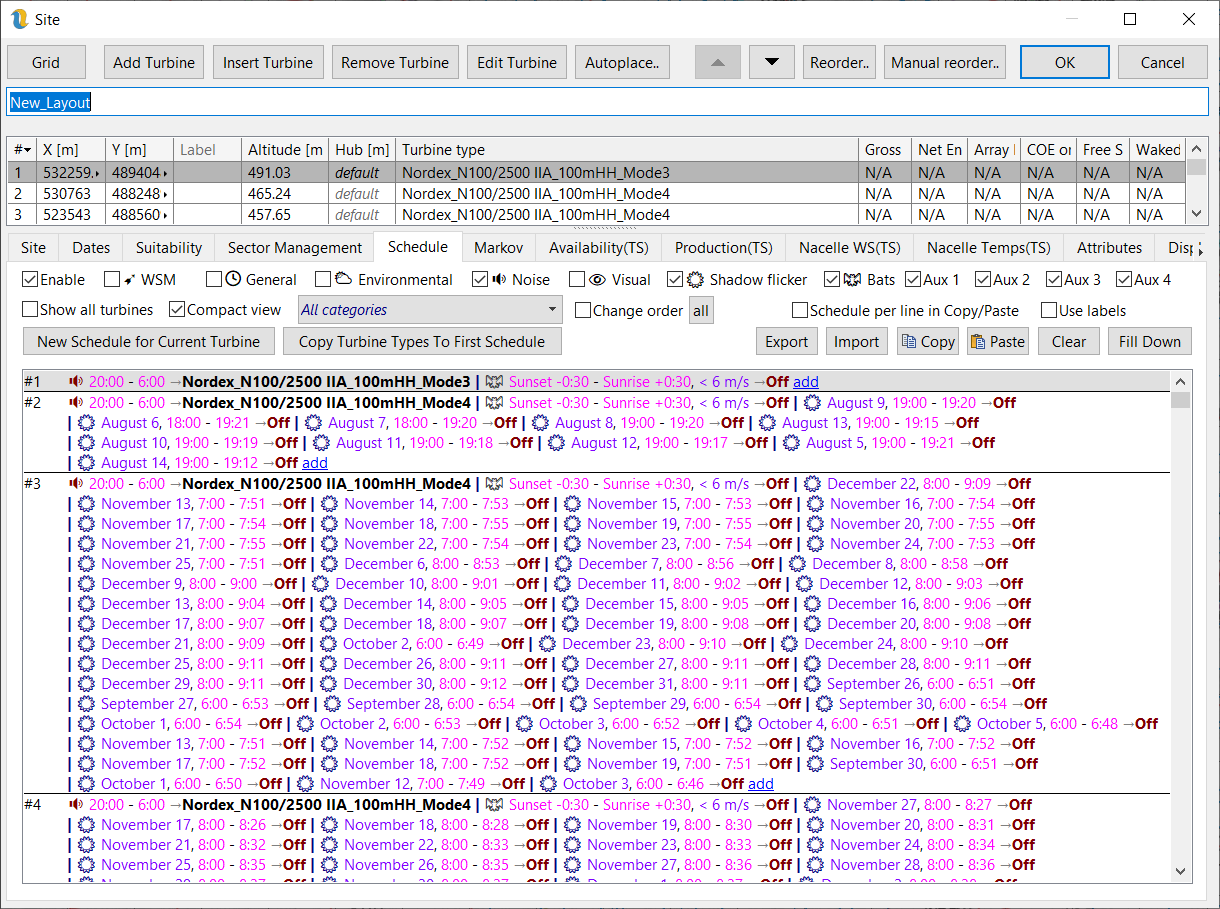Click the shadow flicker icon before December 22

813,484
